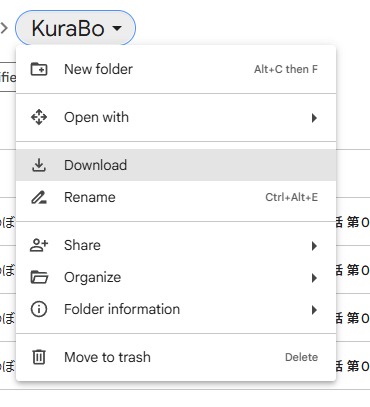Choose New folder from the menu
Viewport: 370px width, 407px height.
pyautogui.click(x=176, y=69)
